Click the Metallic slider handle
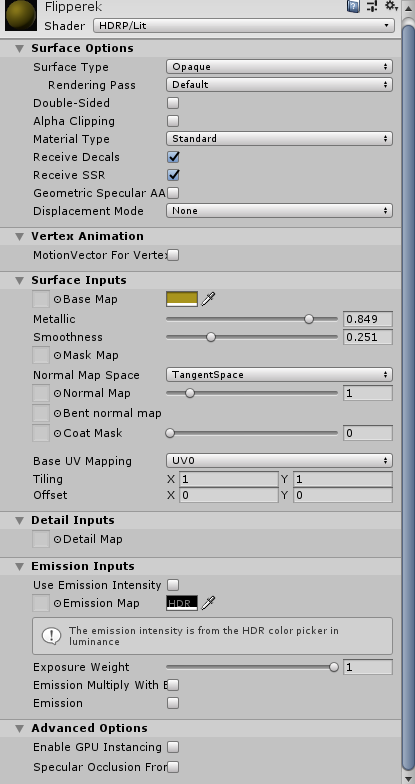 (309, 319)
